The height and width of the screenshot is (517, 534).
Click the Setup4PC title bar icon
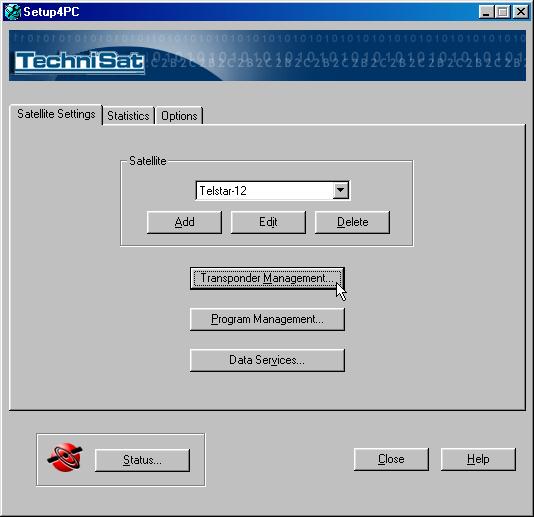tap(13, 12)
